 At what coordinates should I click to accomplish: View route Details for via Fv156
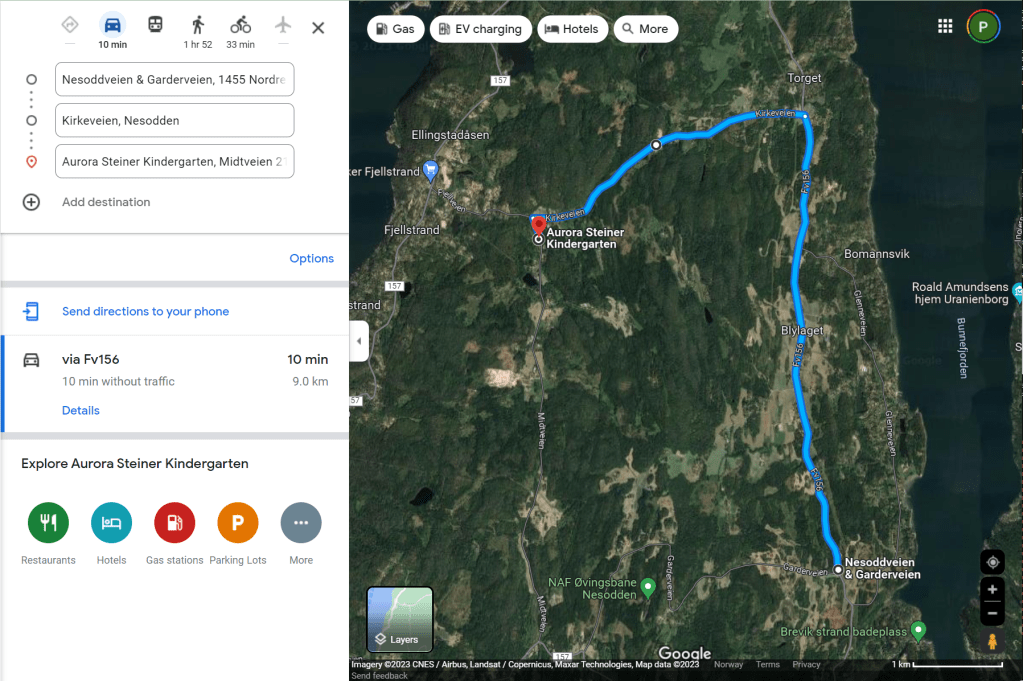(81, 410)
